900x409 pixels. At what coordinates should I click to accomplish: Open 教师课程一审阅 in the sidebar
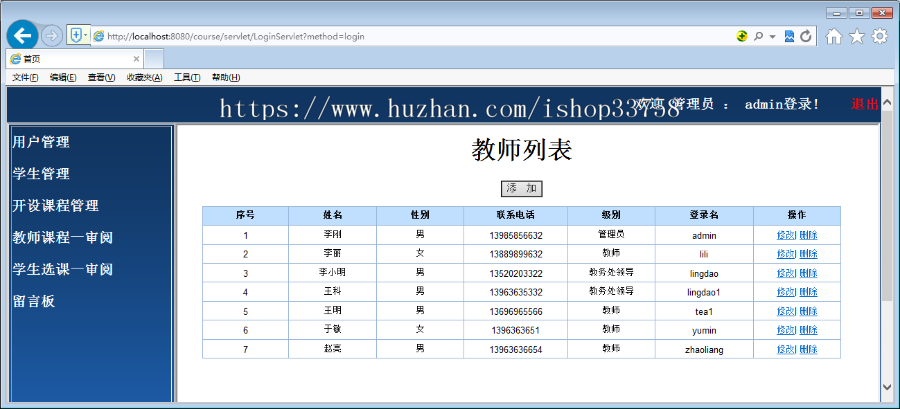click(63, 237)
